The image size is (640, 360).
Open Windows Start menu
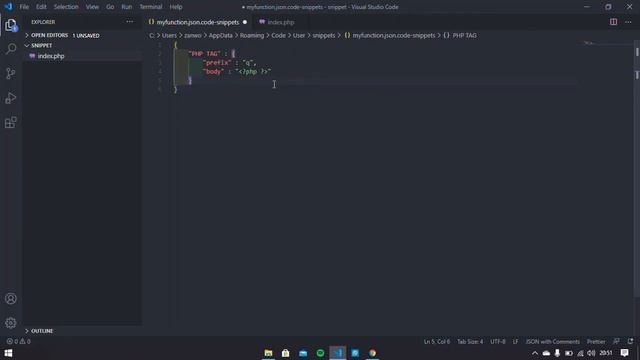tap(8, 353)
